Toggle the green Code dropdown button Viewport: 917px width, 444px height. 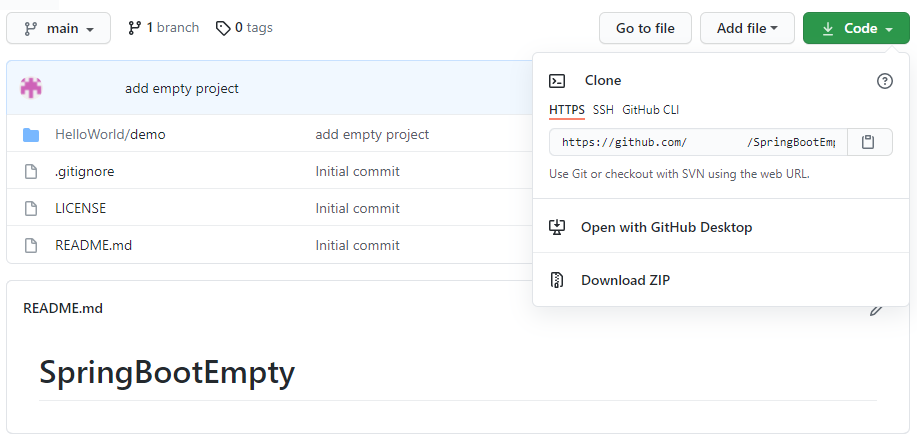pos(856,28)
